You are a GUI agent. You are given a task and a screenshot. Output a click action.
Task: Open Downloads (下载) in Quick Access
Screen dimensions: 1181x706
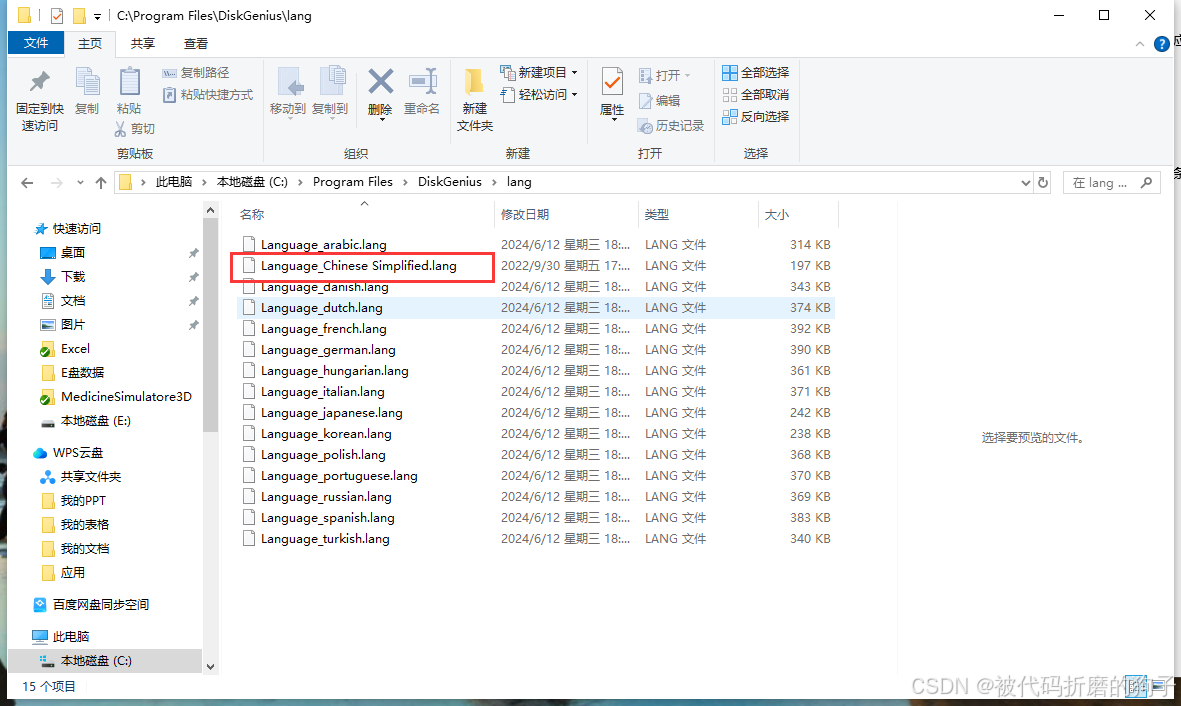click(73, 277)
